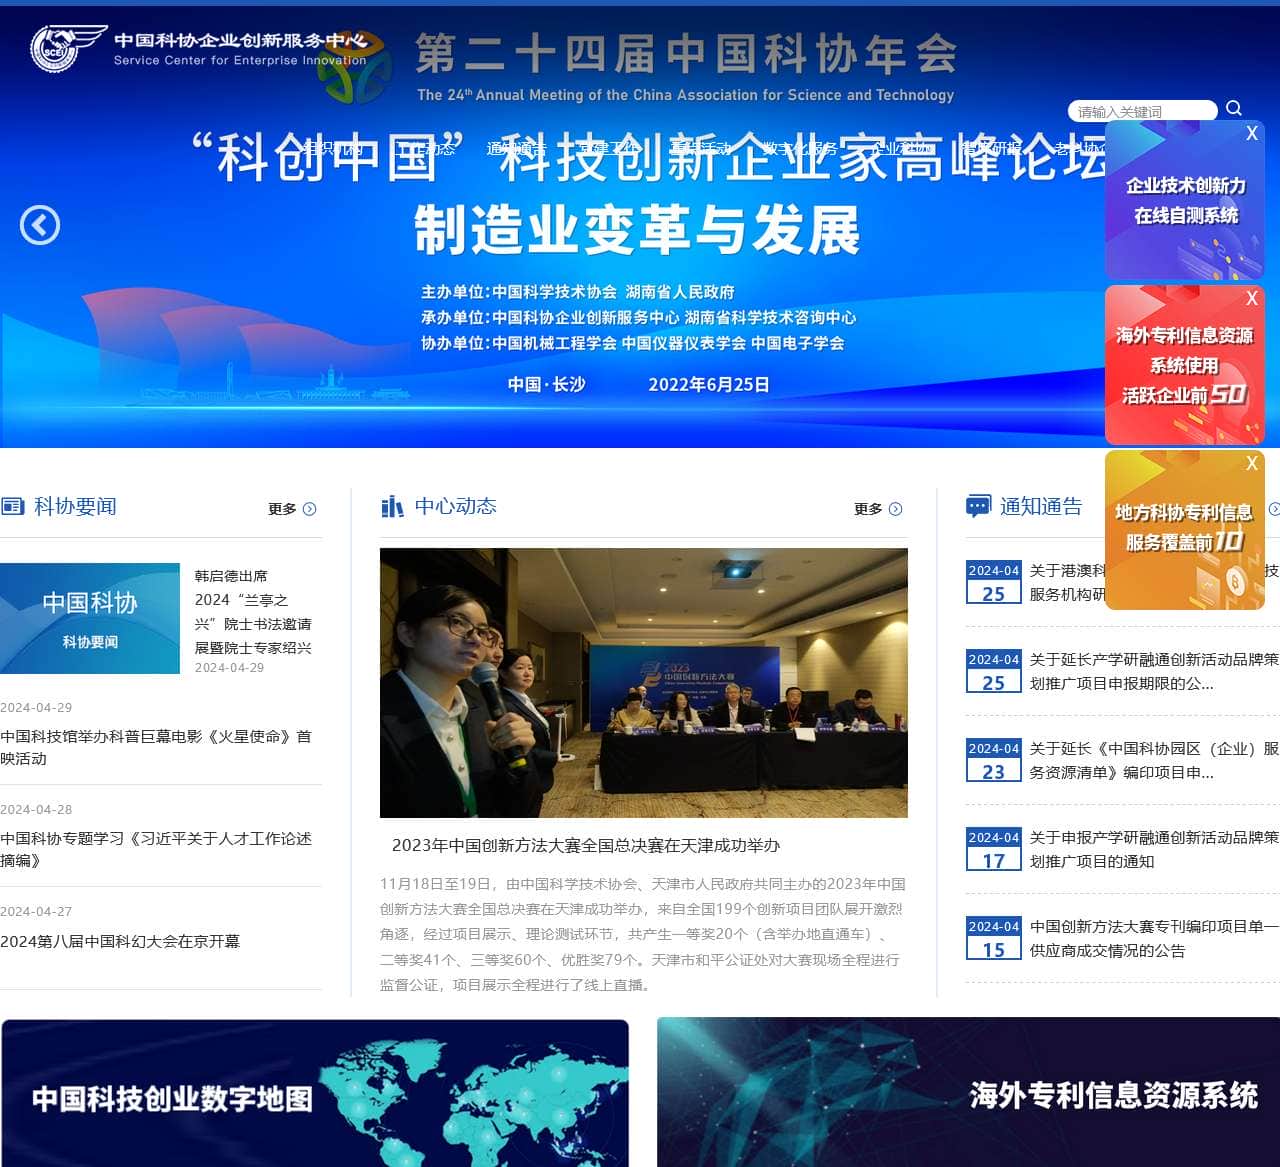Open the 海外专利信息资源系统使用活跃企业前50 banner
1280x1167 pixels.
[1185, 365]
